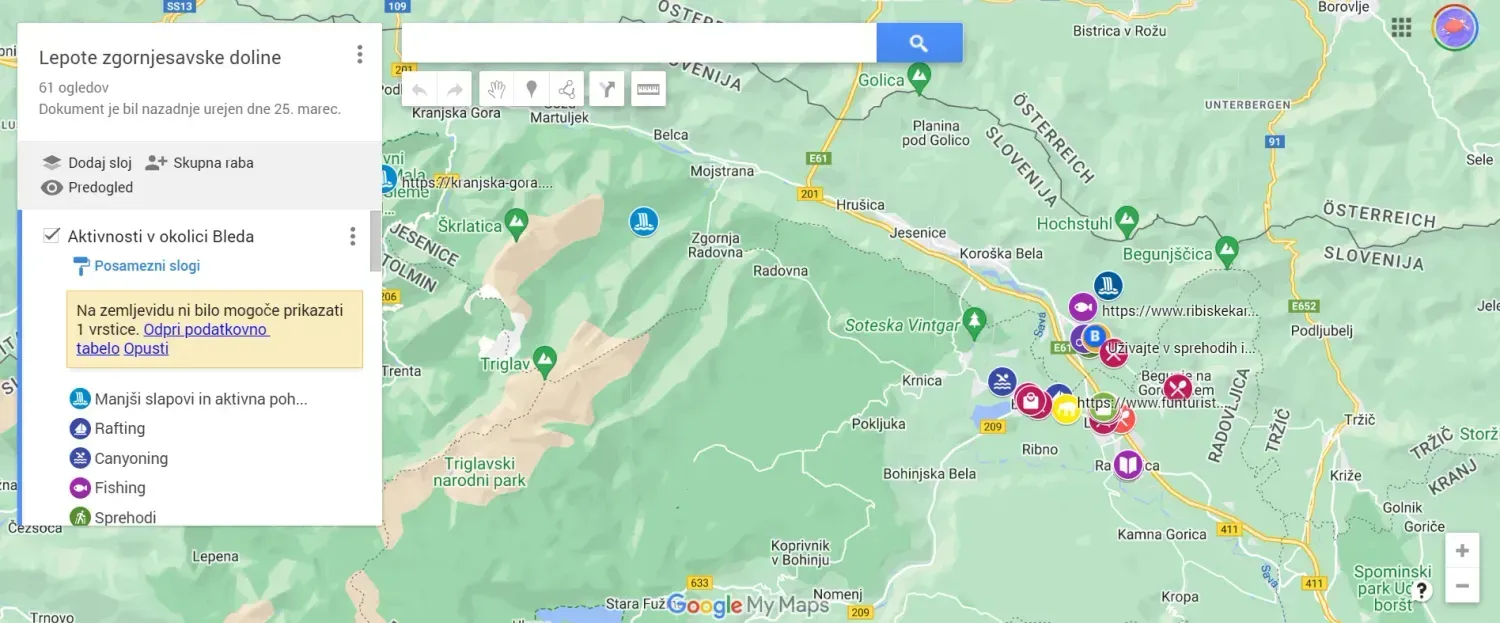Screen dimensions: 1500x623
Task: Zoom out the map with minus
Action: 1462,585
